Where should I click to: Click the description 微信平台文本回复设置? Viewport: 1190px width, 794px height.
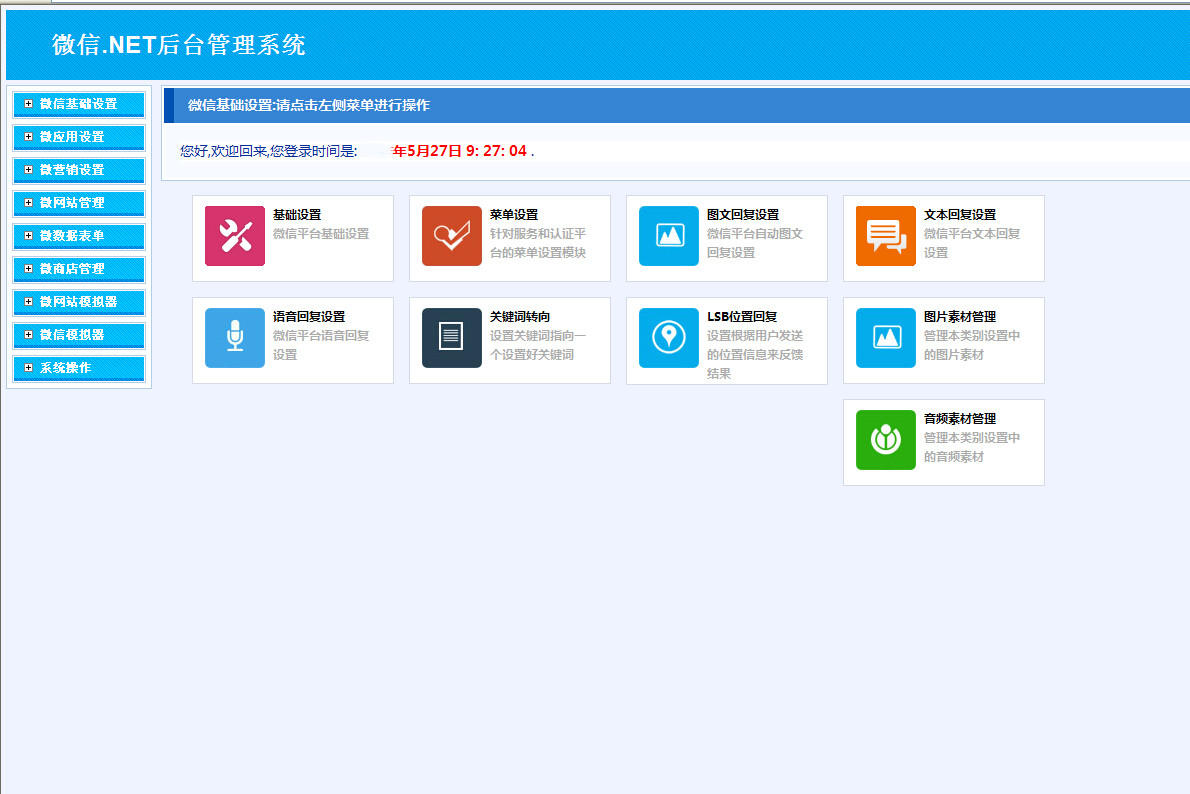(x=972, y=243)
